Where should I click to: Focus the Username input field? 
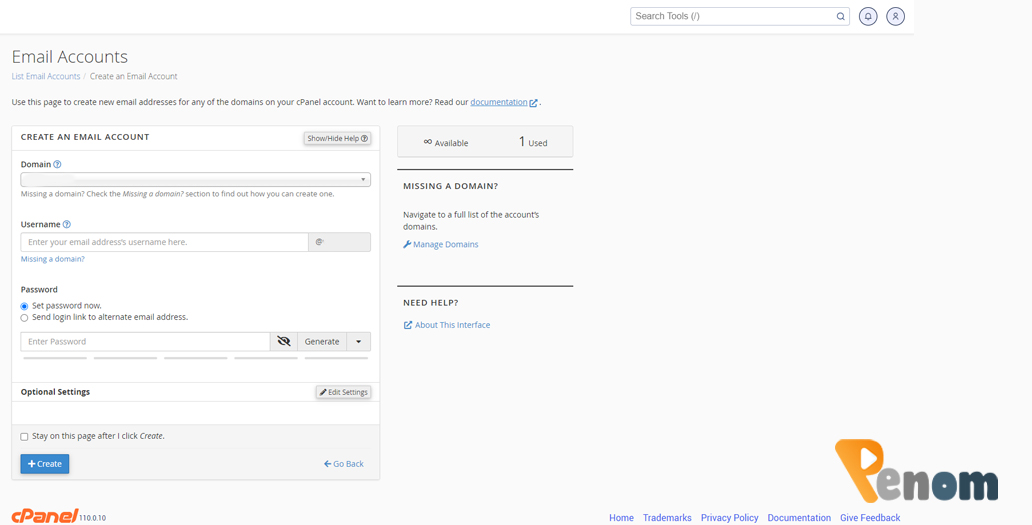tap(165, 242)
